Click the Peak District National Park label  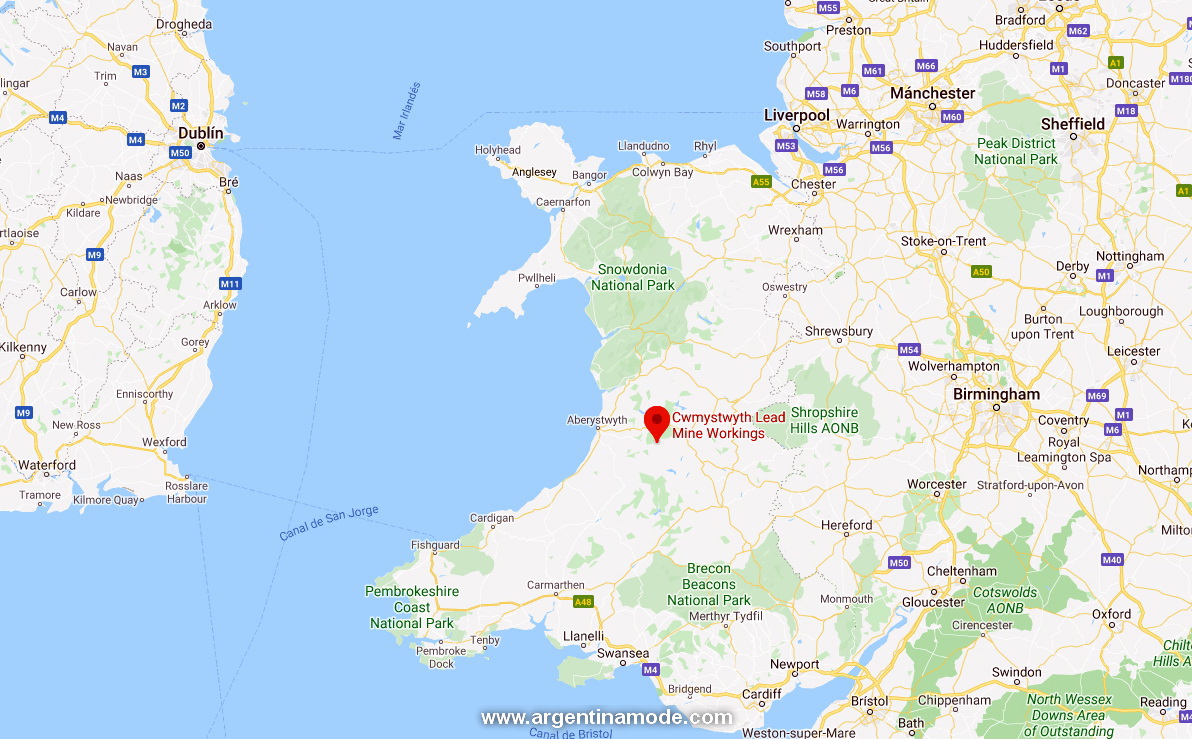point(1016,151)
